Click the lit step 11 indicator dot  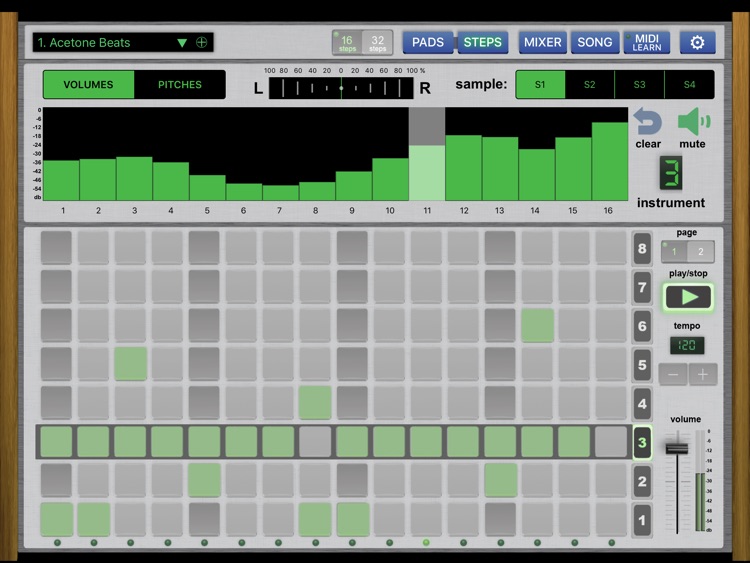point(426,542)
